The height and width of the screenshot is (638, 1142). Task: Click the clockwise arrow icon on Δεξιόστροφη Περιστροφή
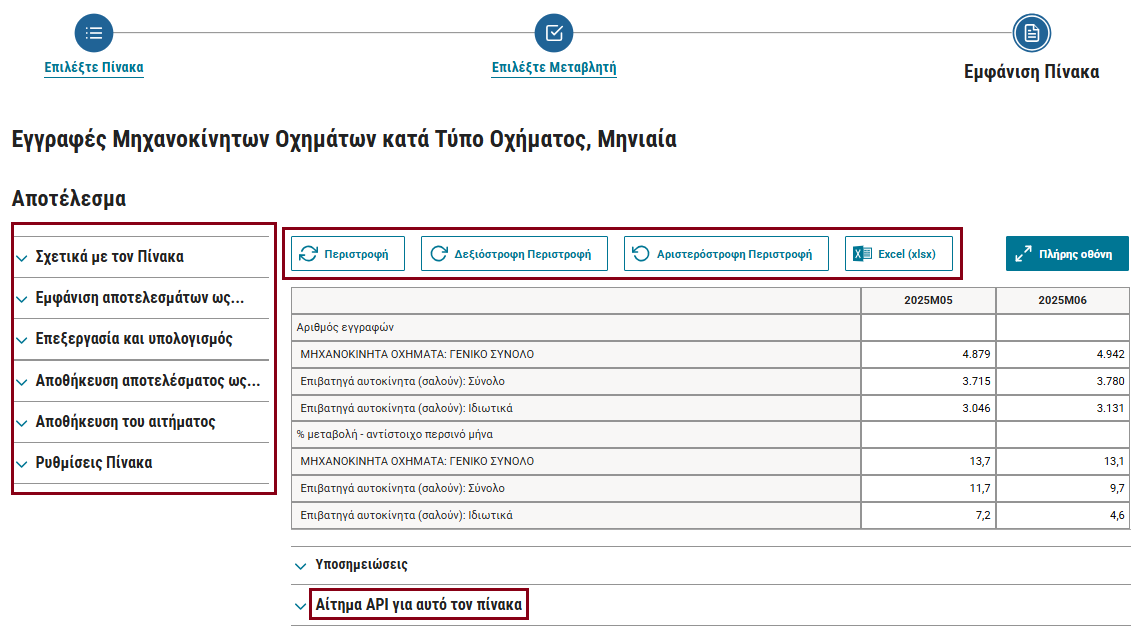438,253
